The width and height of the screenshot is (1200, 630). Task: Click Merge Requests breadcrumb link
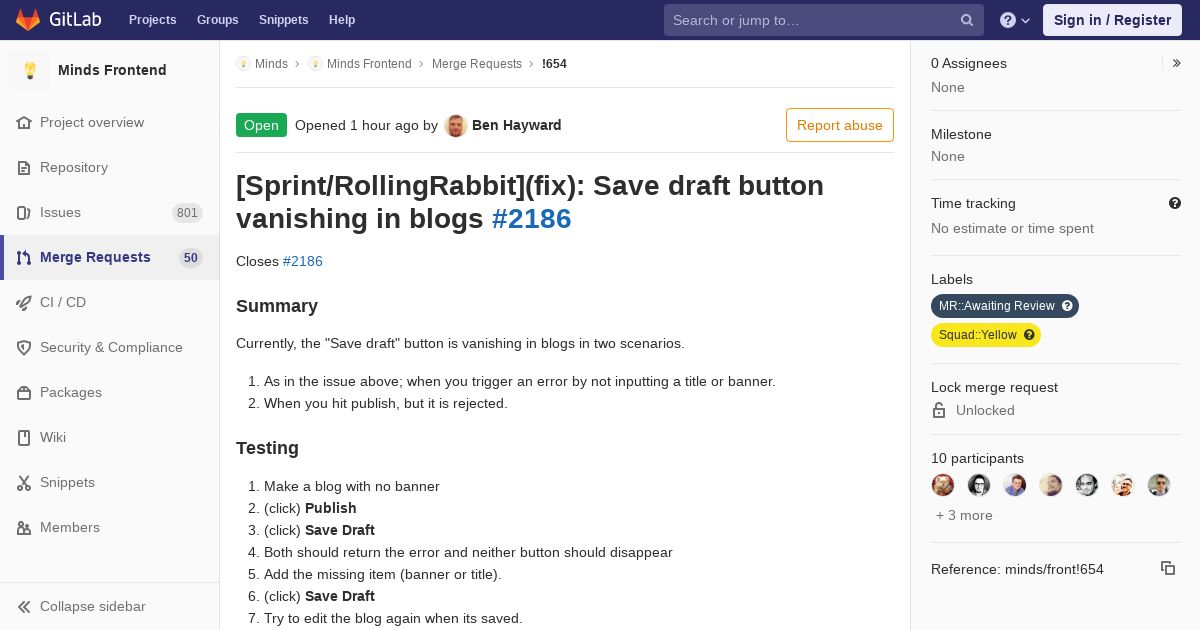[x=477, y=64]
